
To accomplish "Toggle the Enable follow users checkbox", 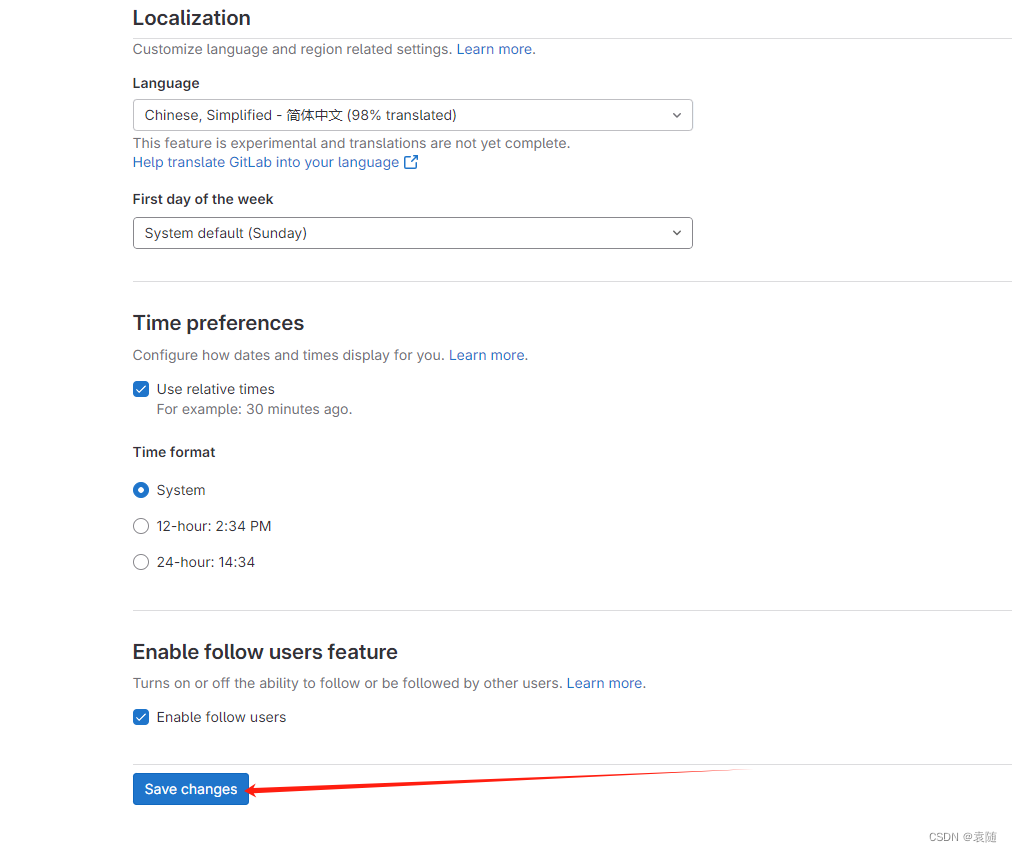I will tap(141, 717).
